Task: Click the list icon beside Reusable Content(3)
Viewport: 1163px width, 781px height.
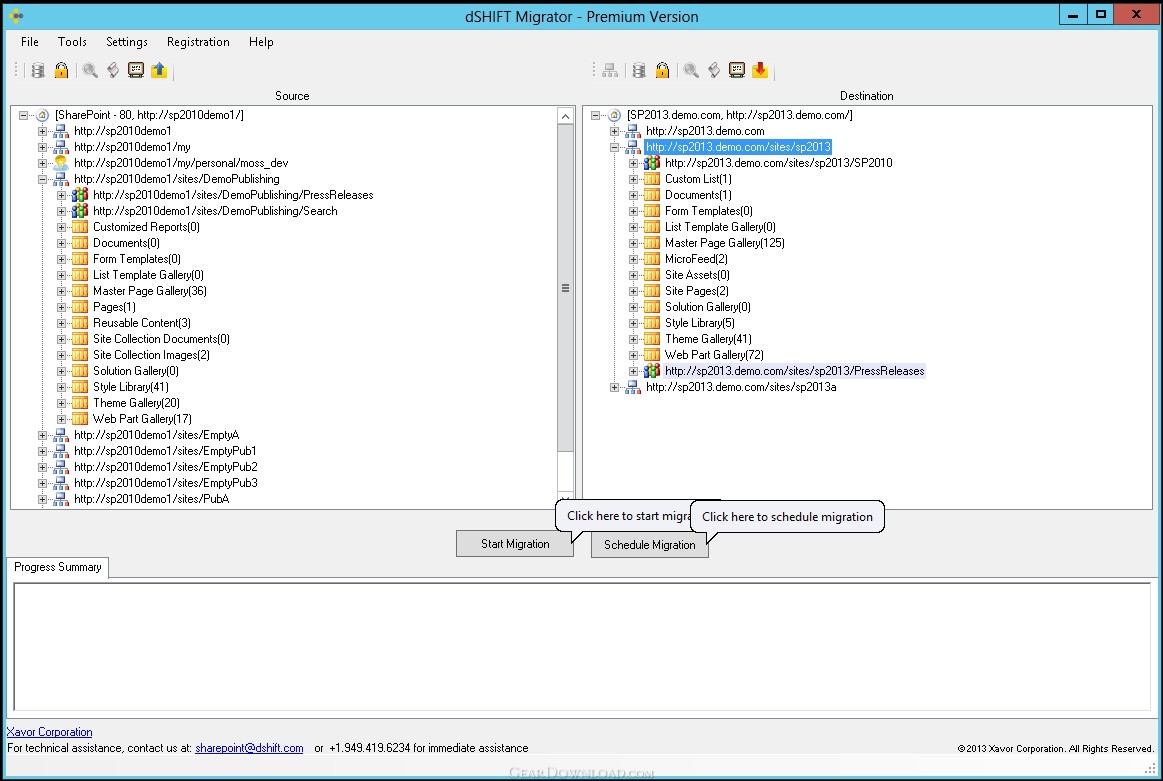Action: tap(80, 323)
